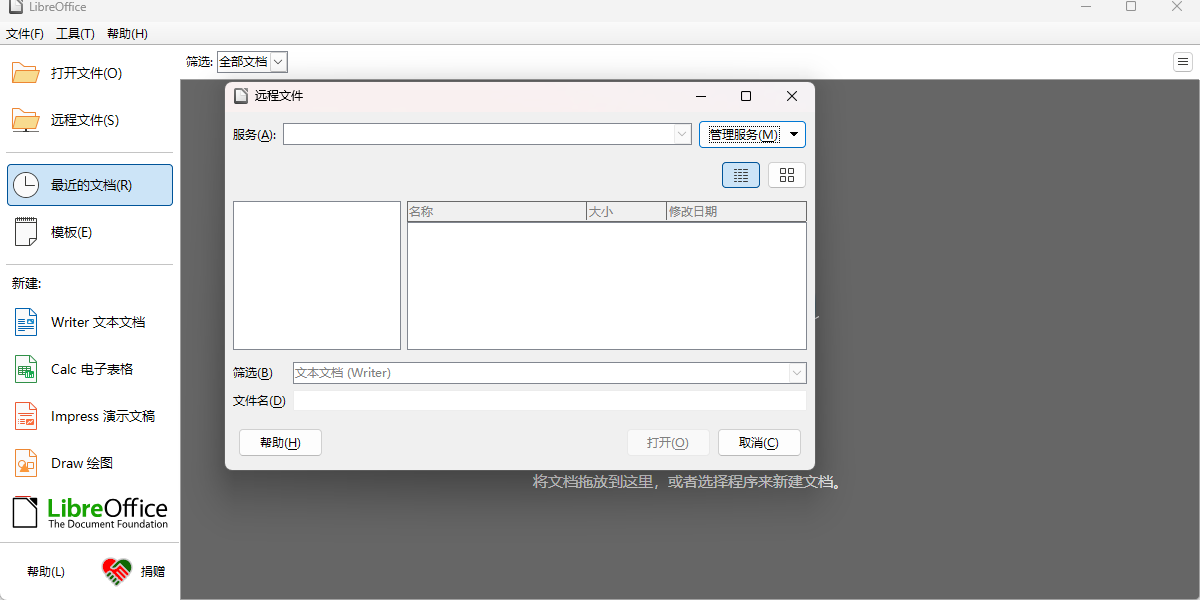Switch remote files to list view
1200x600 pixels.
pos(740,174)
